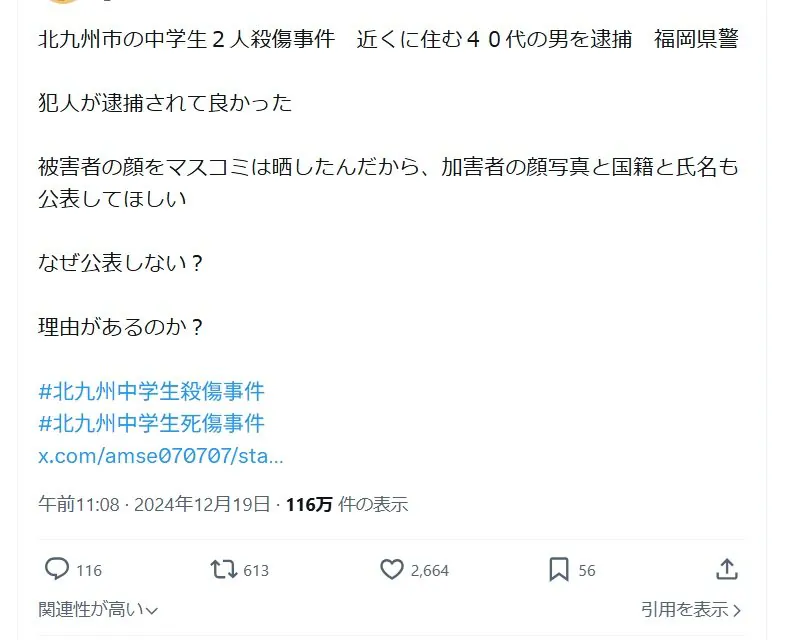This screenshot has width=798, height=640.
Task: Click the reply count 116
Action: [x=89, y=570]
